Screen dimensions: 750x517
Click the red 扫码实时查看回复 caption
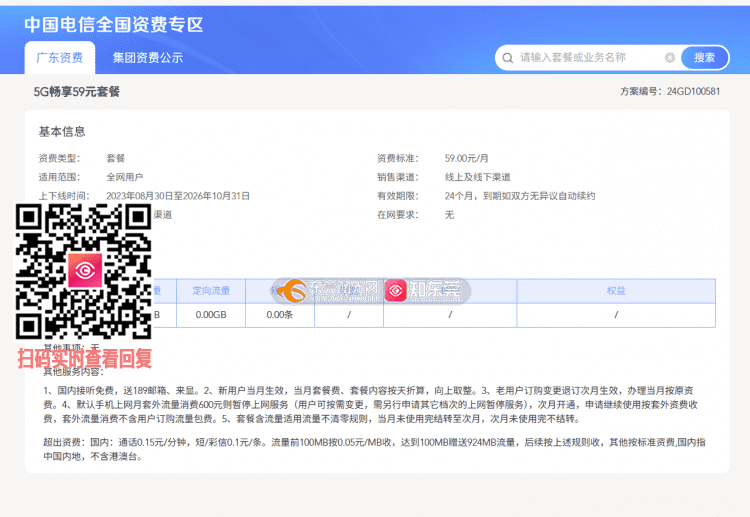click(85, 358)
